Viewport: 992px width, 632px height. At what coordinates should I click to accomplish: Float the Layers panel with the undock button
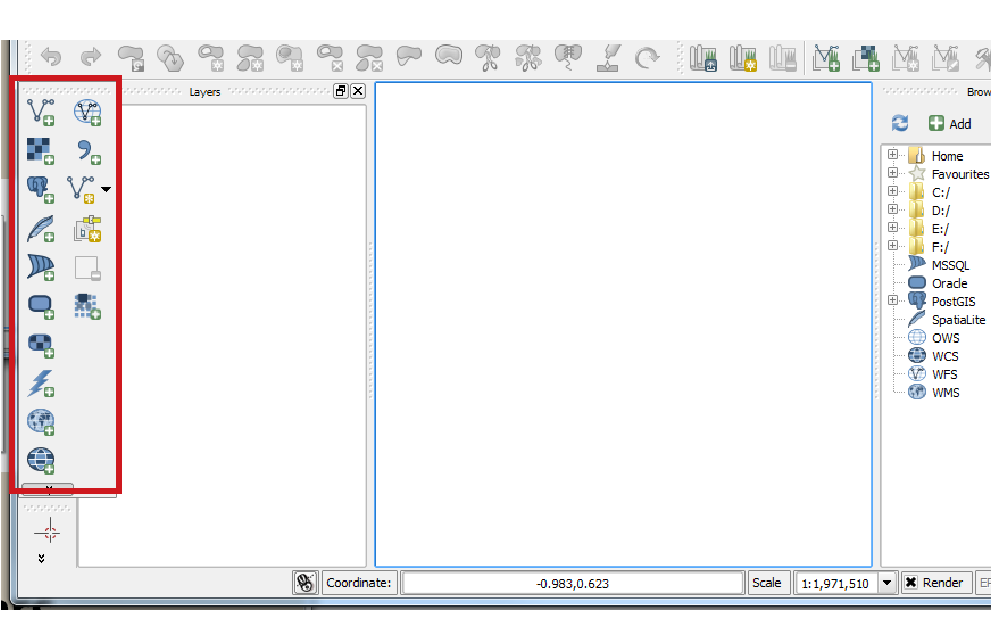click(x=340, y=91)
